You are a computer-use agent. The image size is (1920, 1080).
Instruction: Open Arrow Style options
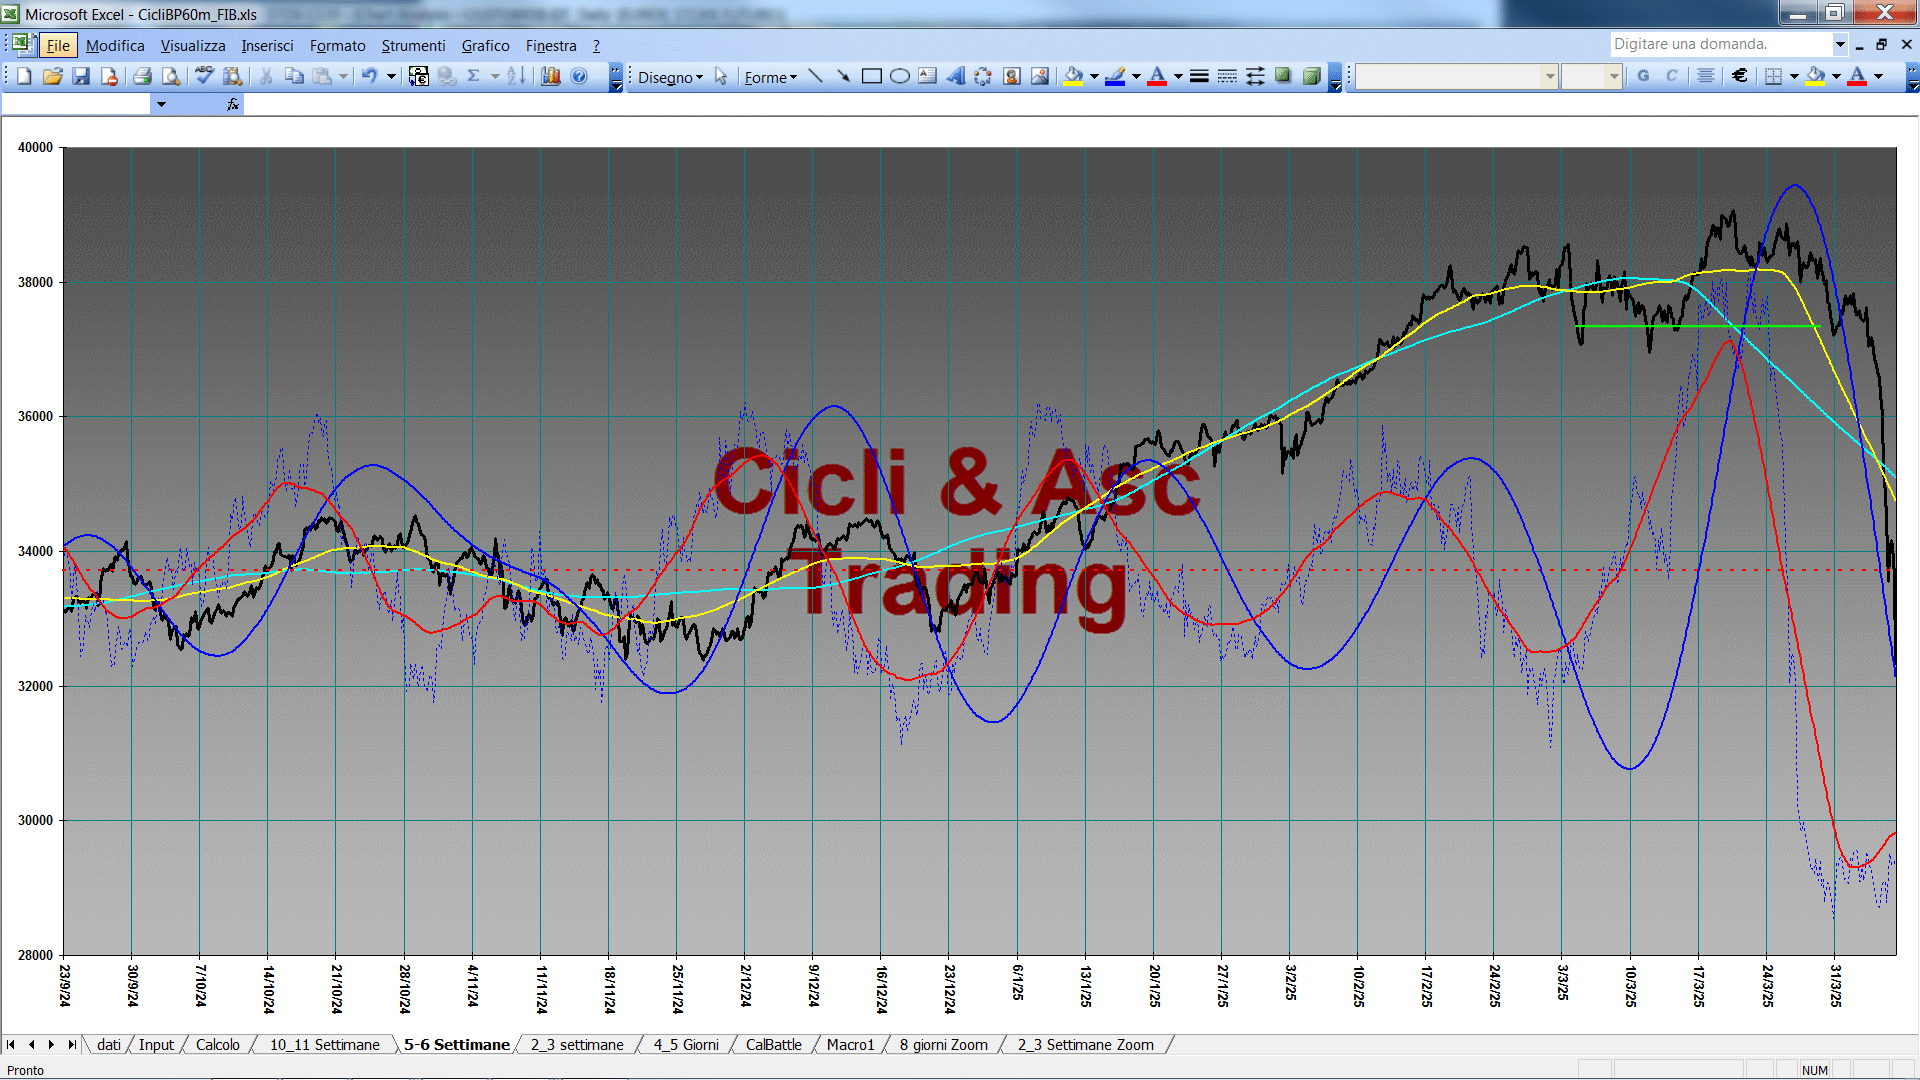(x=1255, y=76)
